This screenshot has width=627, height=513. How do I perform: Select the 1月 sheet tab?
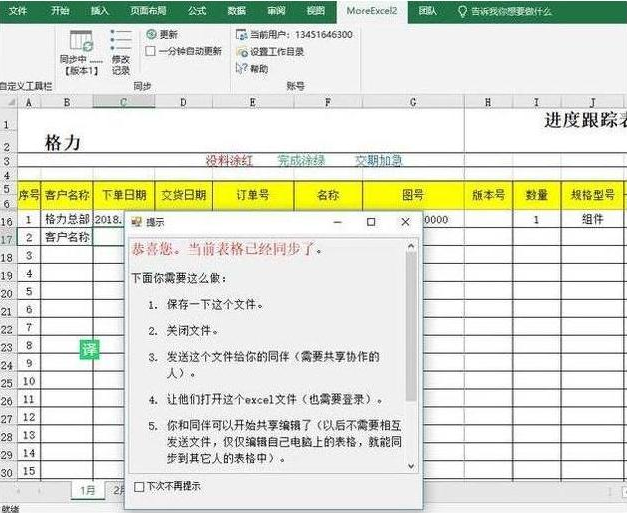[x=88, y=490]
